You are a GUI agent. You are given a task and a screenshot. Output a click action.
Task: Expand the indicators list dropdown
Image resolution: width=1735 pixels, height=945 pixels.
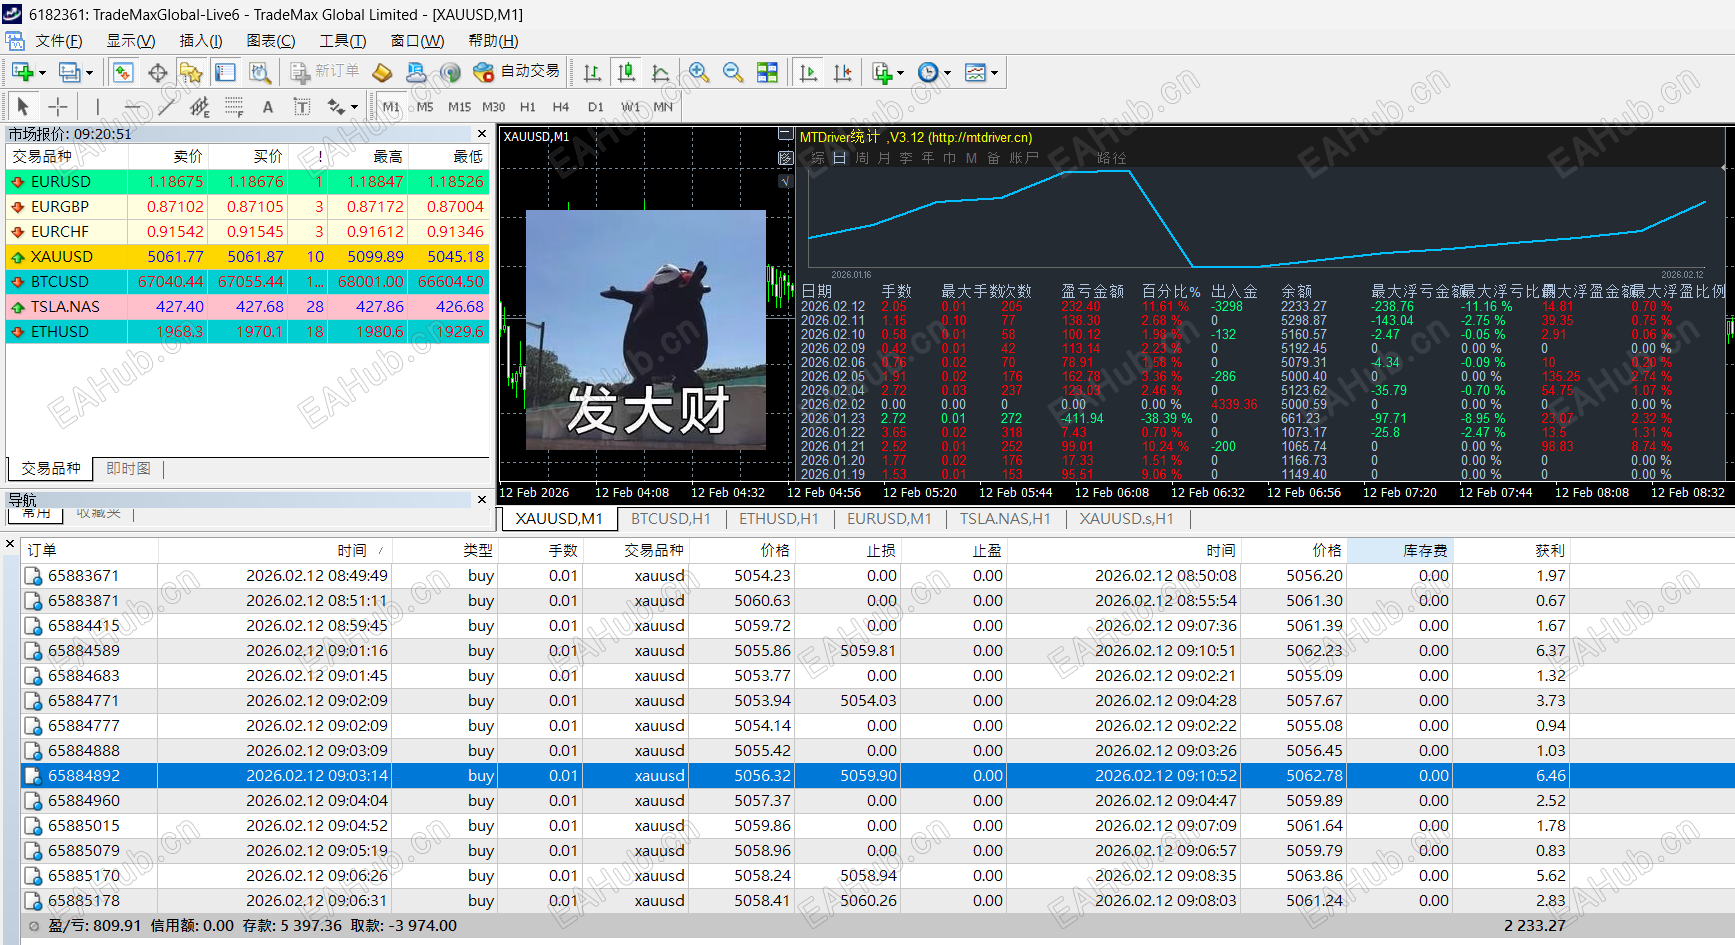(900, 73)
